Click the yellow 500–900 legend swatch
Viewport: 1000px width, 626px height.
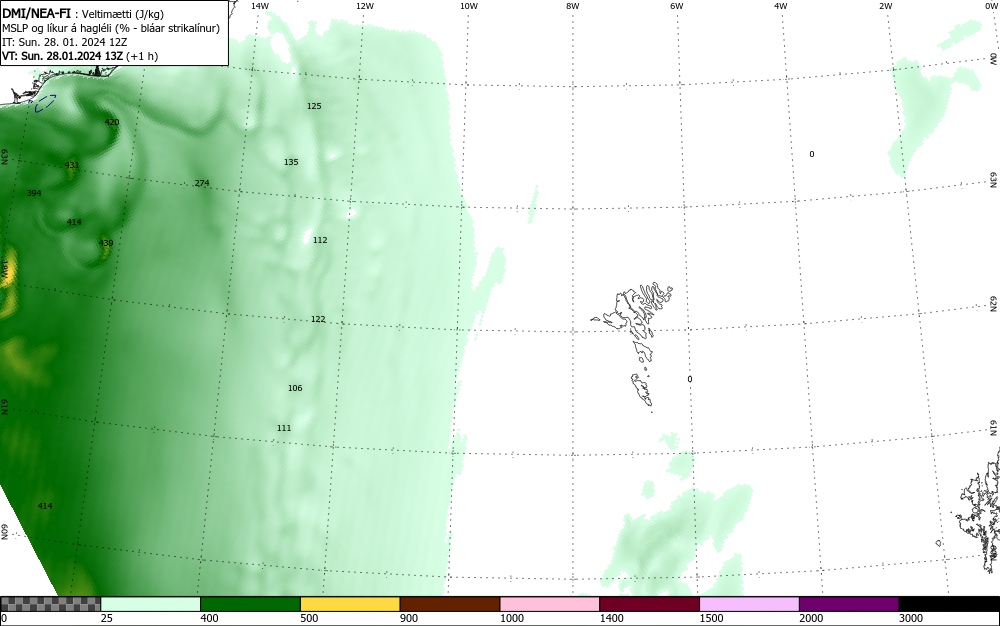pyautogui.click(x=350, y=604)
